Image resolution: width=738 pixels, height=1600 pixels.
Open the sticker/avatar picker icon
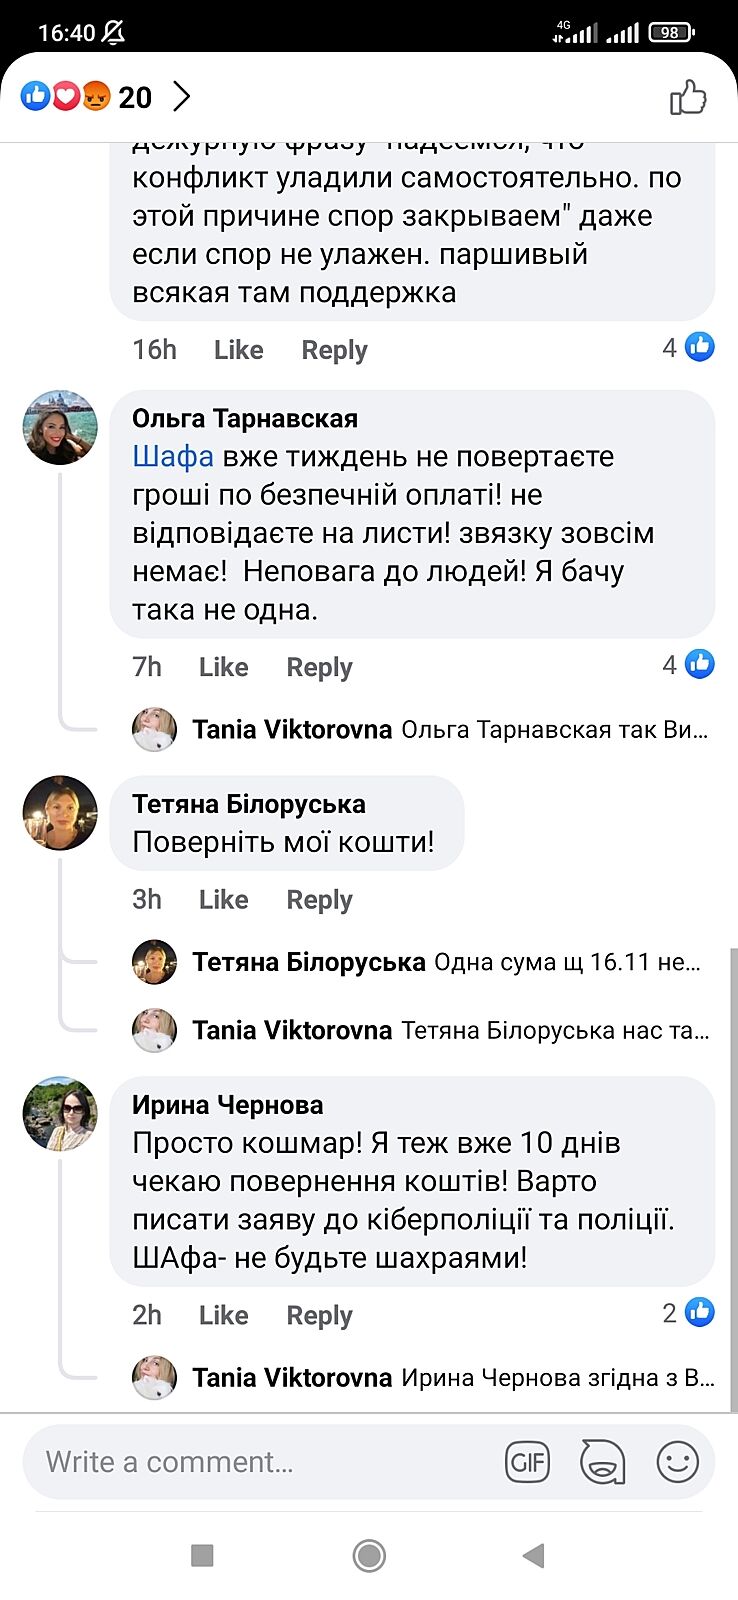(x=602, y=1463)
